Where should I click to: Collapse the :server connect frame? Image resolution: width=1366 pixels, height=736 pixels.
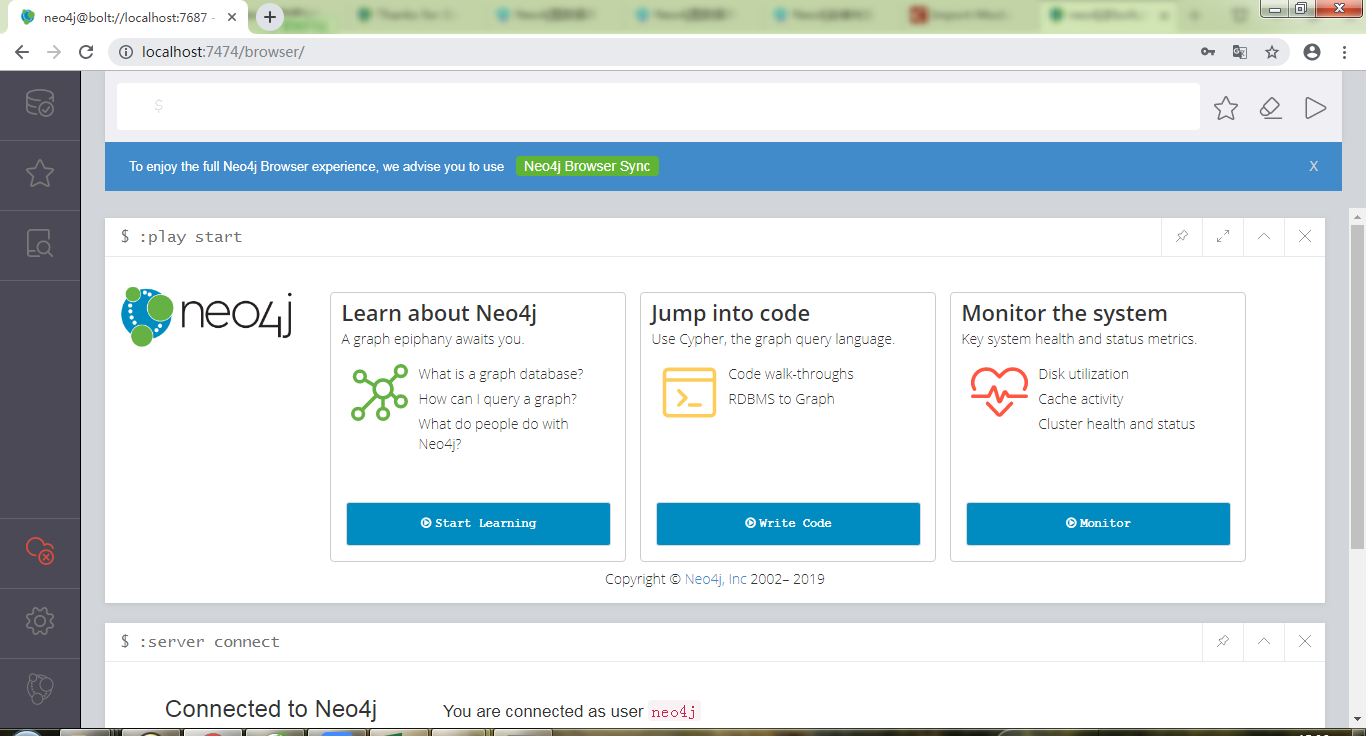(1264, 642)
